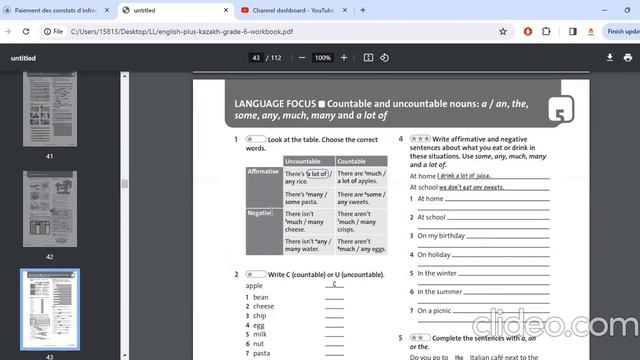Click the 'LANGUAGE FOCUS' heading text
The image size is (640, 360).
point(275,104)
